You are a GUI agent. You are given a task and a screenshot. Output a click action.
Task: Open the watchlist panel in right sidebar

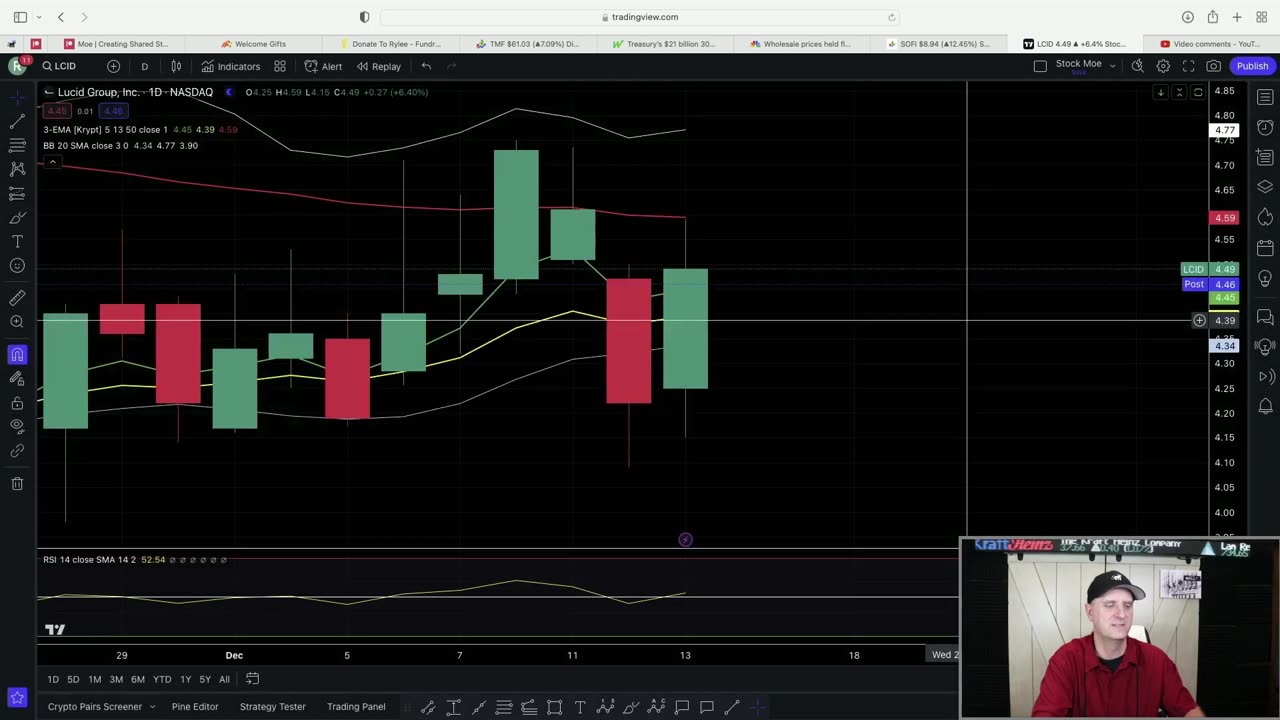pyautogui.click(x=1265, y=98)
